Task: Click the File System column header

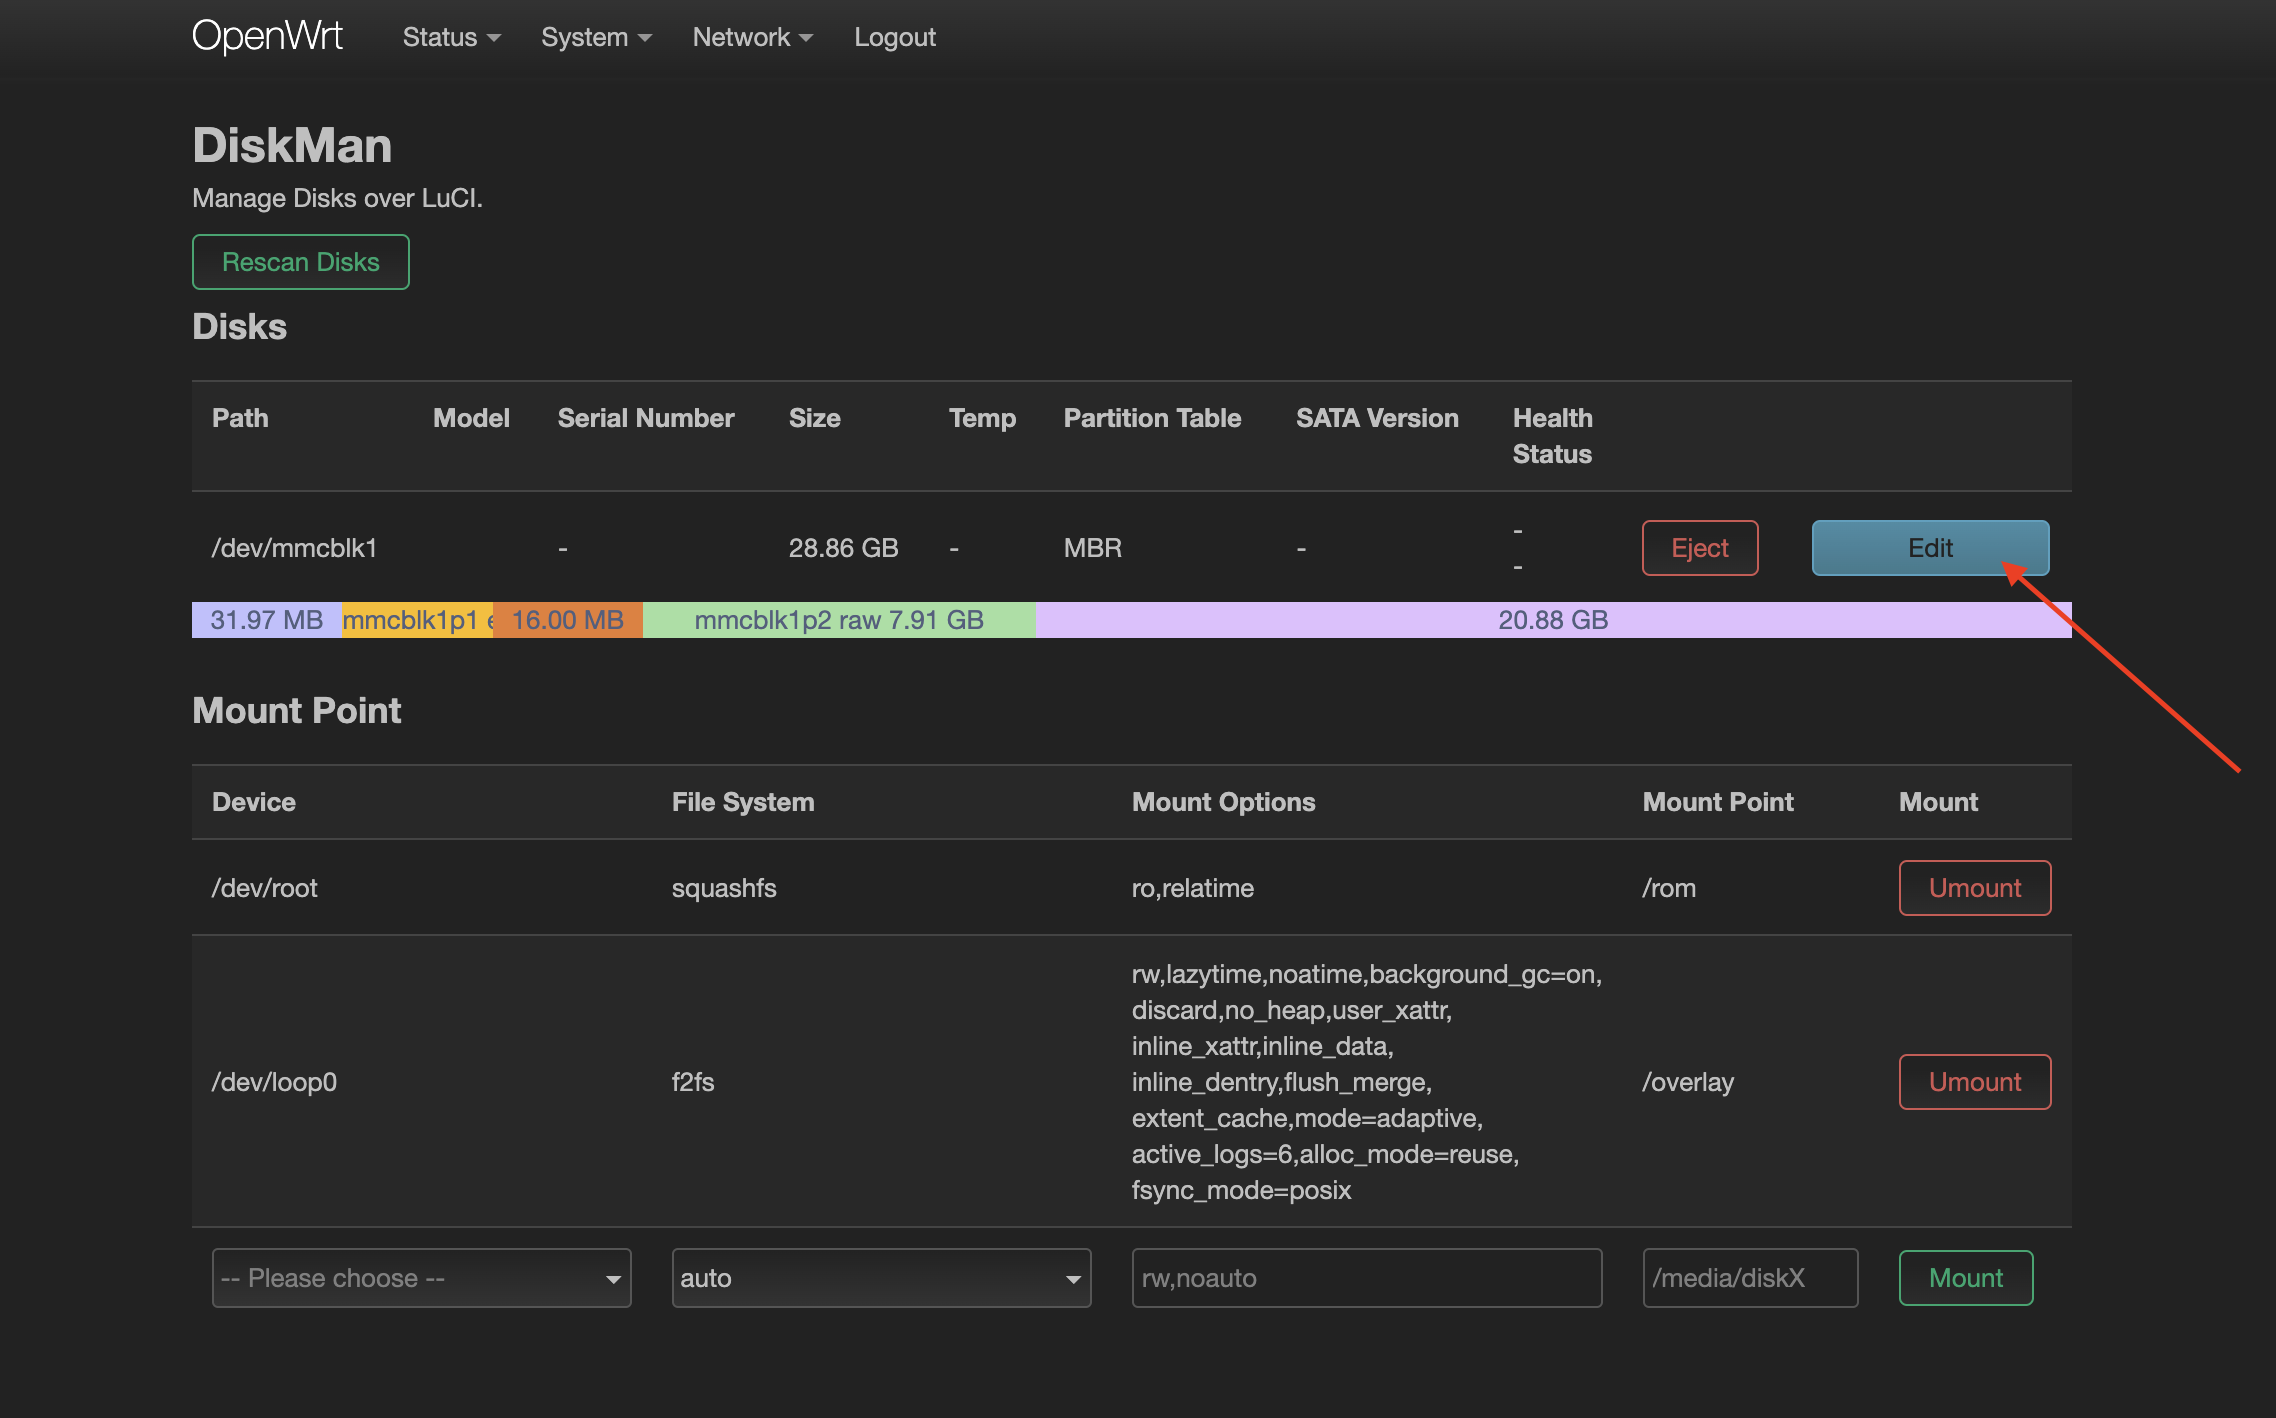Action: (x=743, y=802)
